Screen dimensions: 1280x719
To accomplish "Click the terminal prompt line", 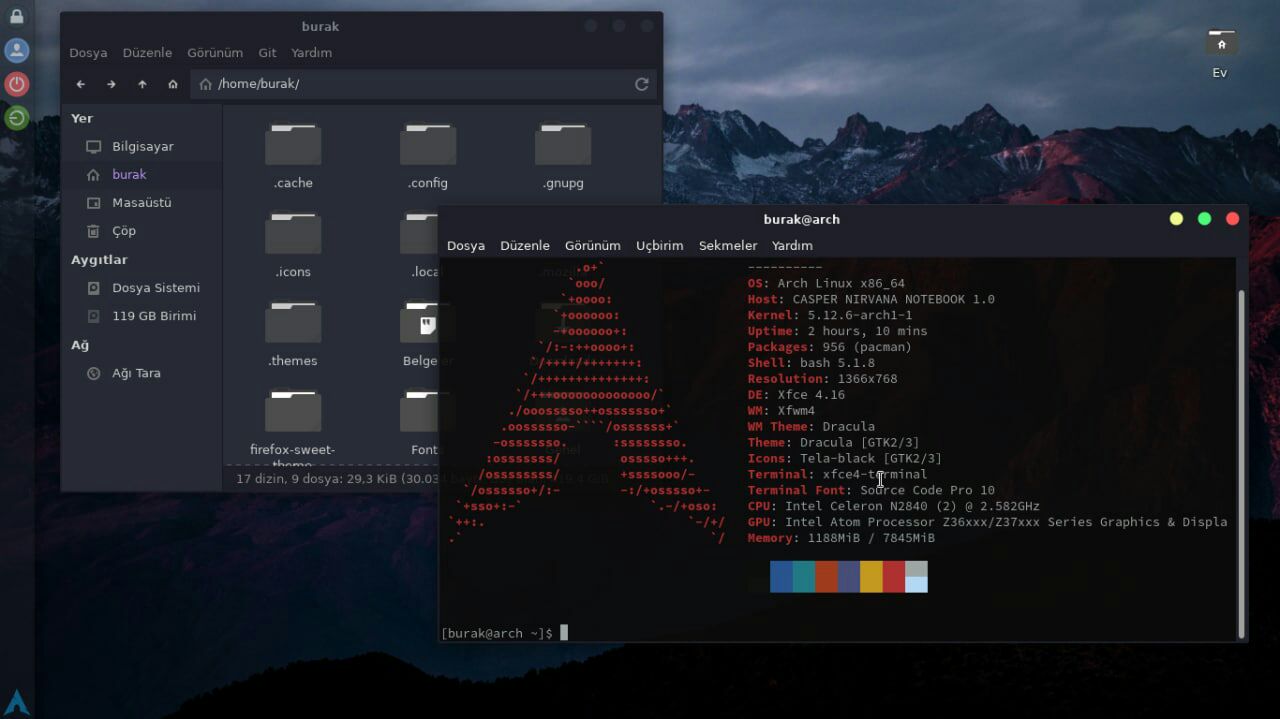I will click(x=504, y=633).
